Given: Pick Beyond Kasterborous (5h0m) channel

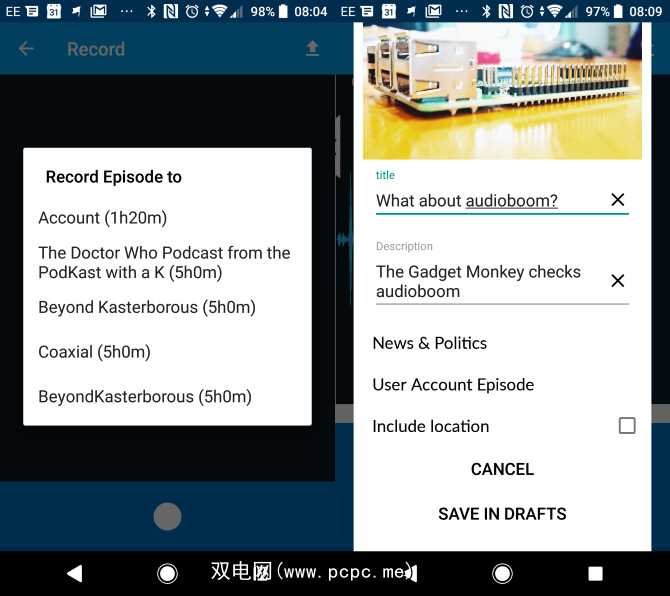Looking at the screenshot, I should pos(147,307).
